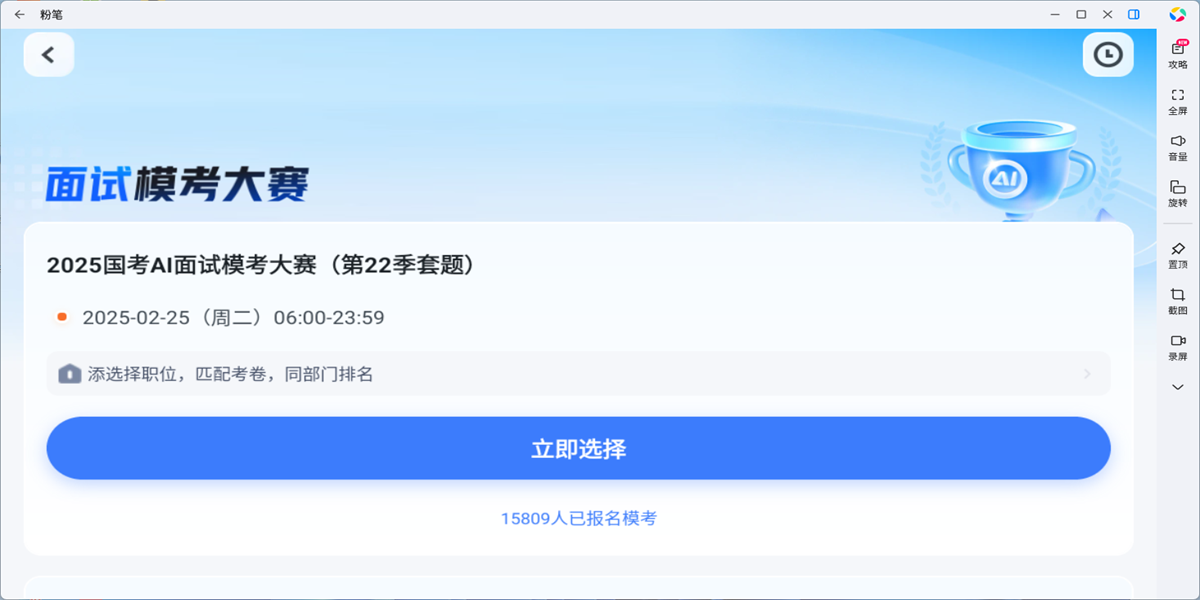Click the colorful Fenbi logo in sidebar
Screen dimensions: 1200x600
1177,13
